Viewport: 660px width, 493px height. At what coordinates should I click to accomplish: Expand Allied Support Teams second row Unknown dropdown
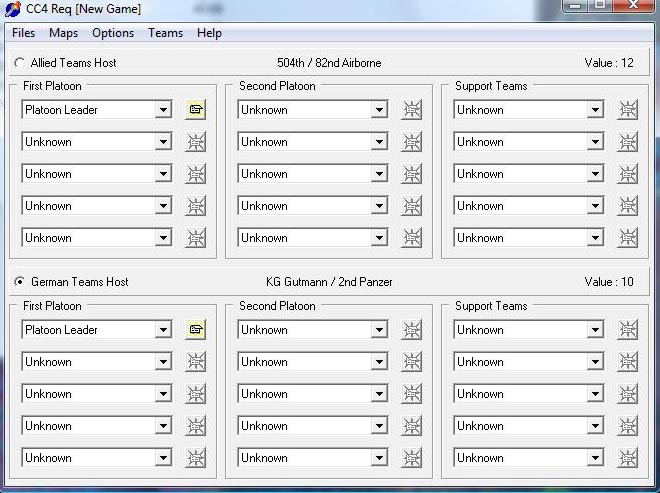point(595,142)
